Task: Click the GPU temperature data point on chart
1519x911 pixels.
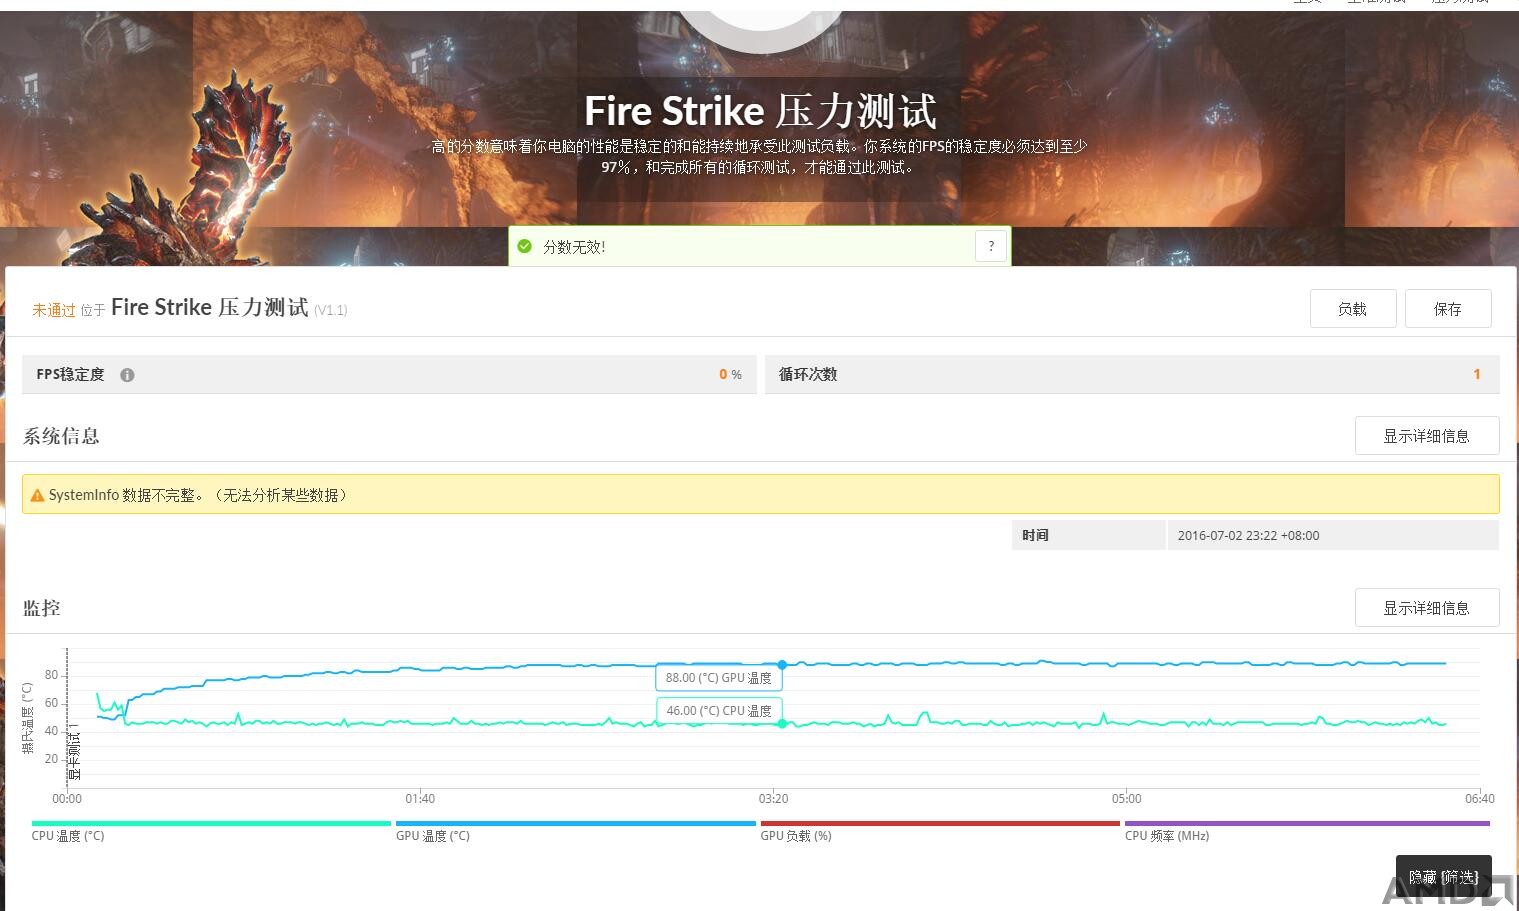Action: 782,664
